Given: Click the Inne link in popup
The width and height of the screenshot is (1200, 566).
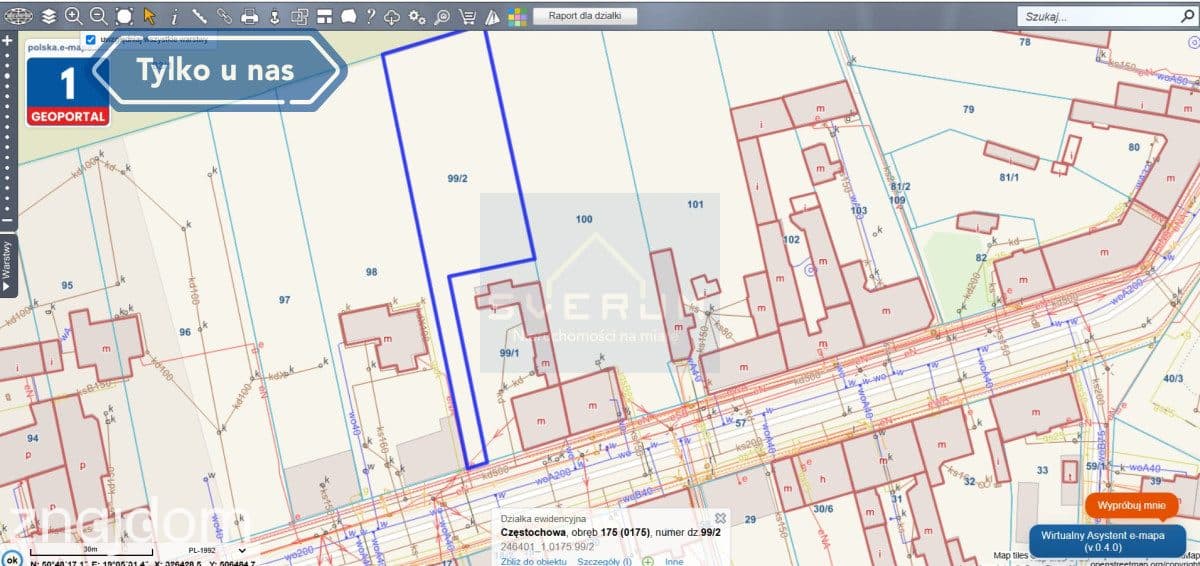Looking at the screenshot, I should 674,561.
